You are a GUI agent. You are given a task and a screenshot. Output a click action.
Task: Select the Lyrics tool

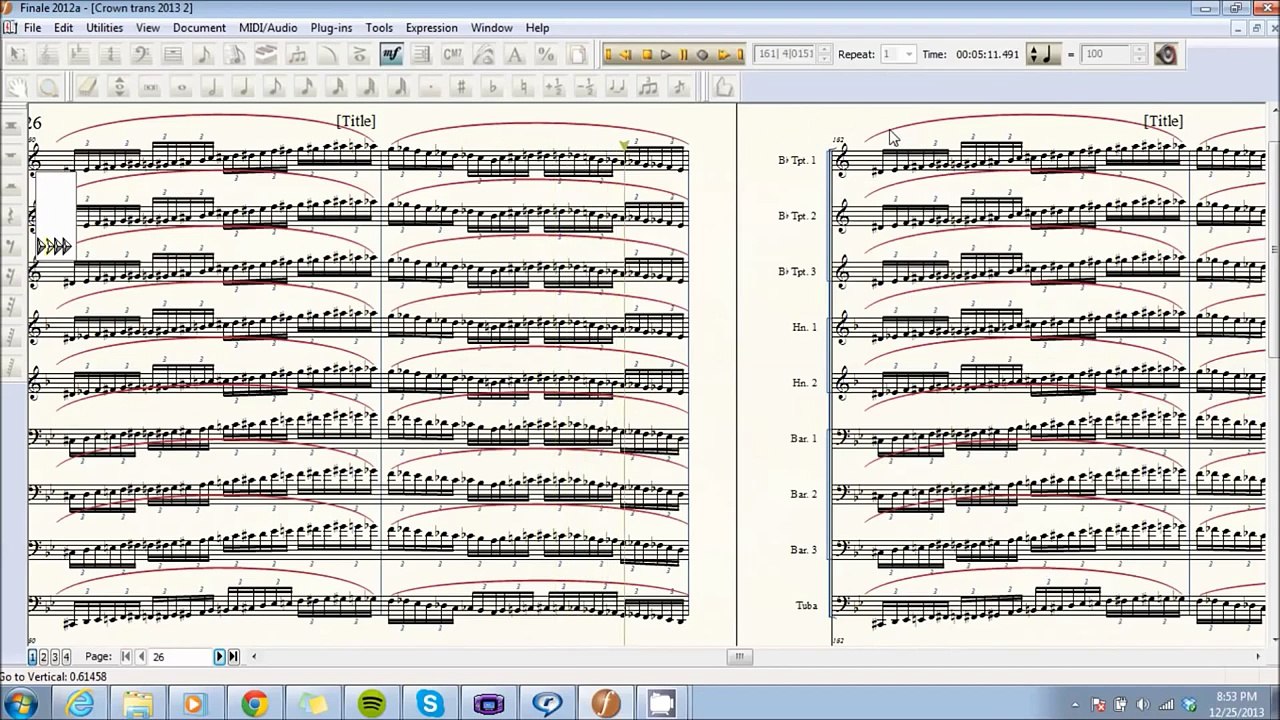click(483, 54)
